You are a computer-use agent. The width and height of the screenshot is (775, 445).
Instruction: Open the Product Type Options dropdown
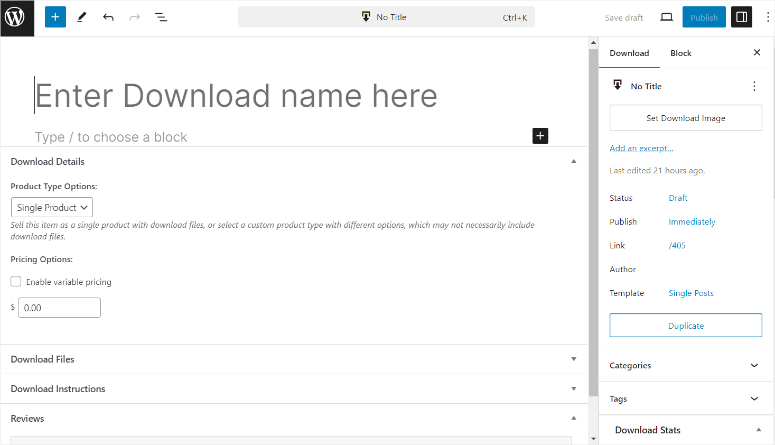[52, 207]
